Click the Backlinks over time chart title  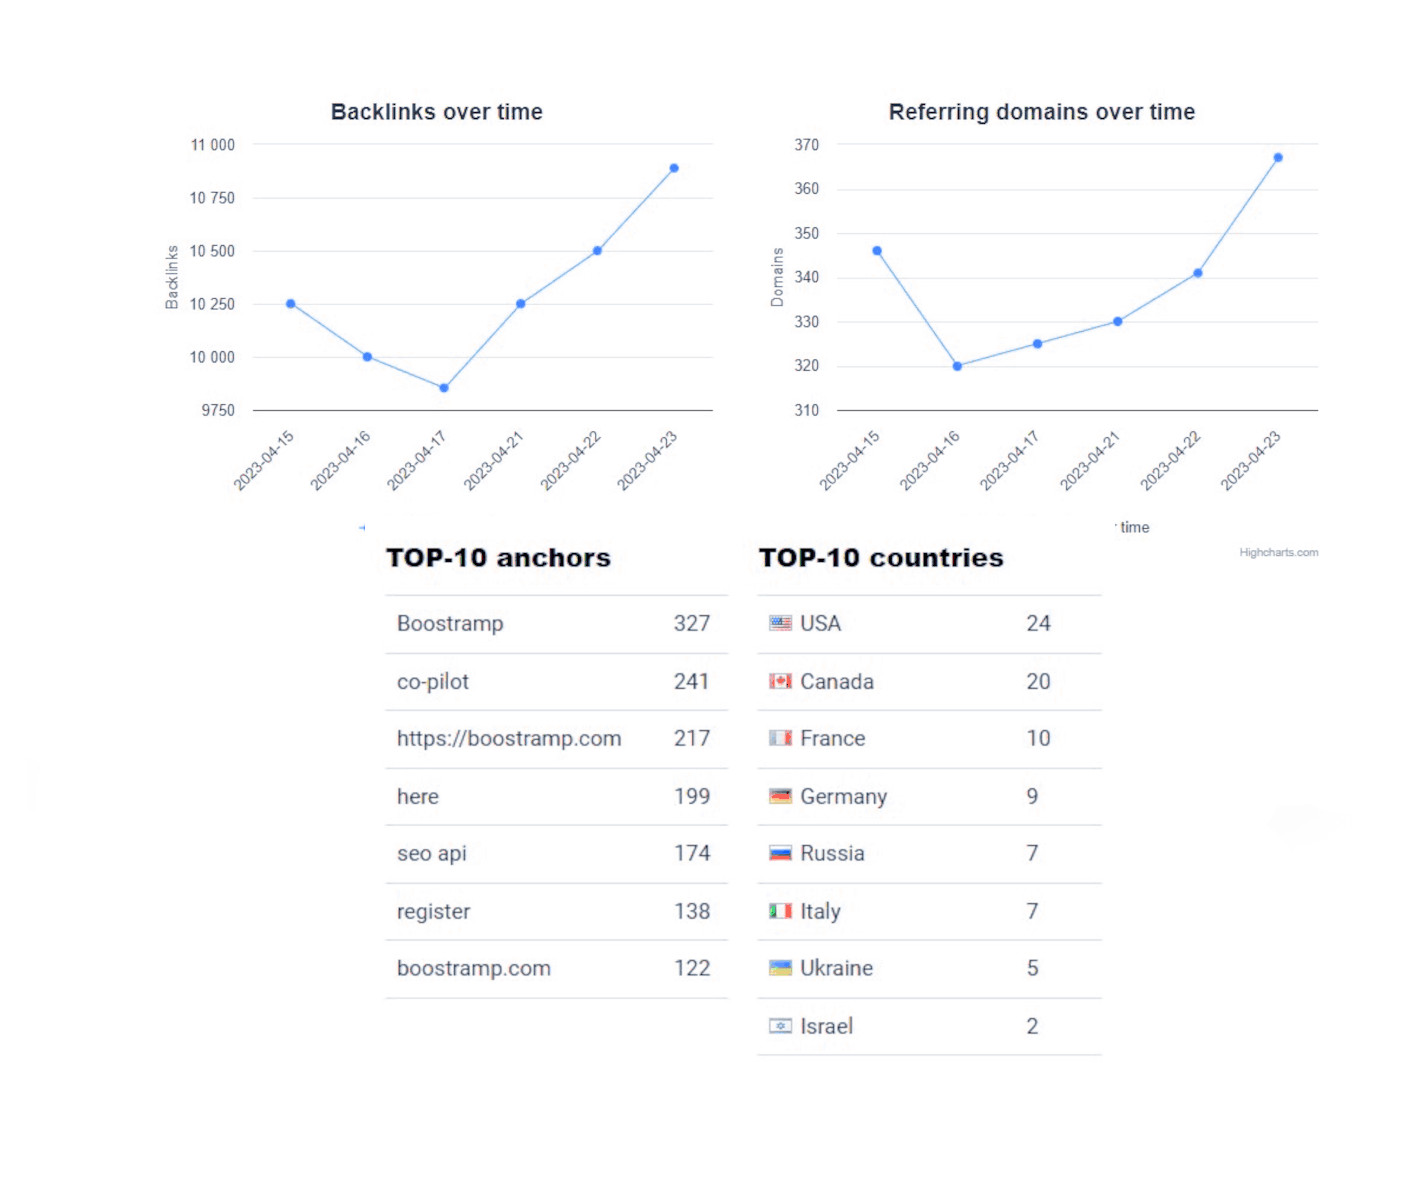(x=436, y=112)
